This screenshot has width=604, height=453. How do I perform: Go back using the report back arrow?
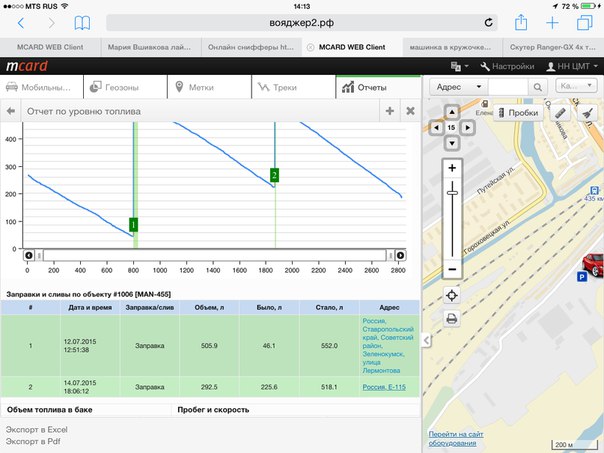(x=11, y=112)
